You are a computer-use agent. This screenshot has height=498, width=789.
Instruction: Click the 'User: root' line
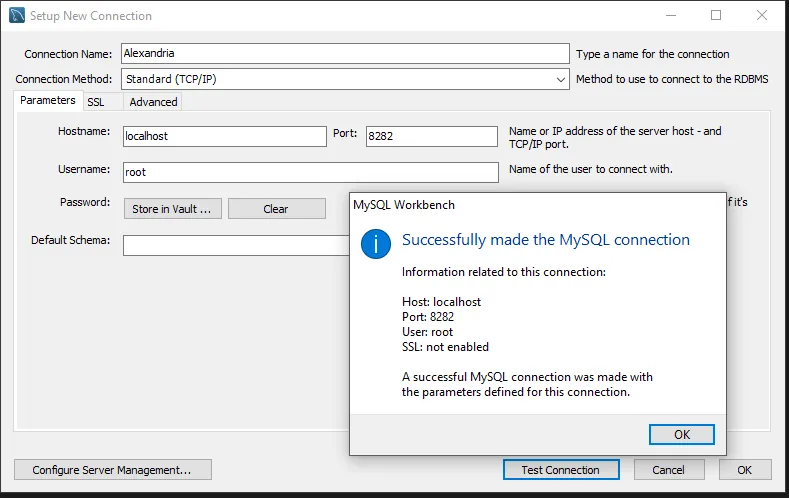tap(427, 332)
